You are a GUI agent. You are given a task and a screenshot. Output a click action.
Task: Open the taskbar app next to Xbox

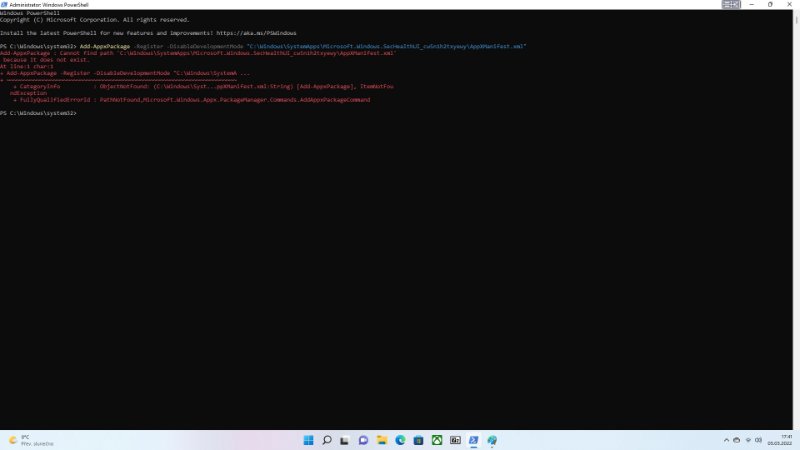[x=455, y=440]
